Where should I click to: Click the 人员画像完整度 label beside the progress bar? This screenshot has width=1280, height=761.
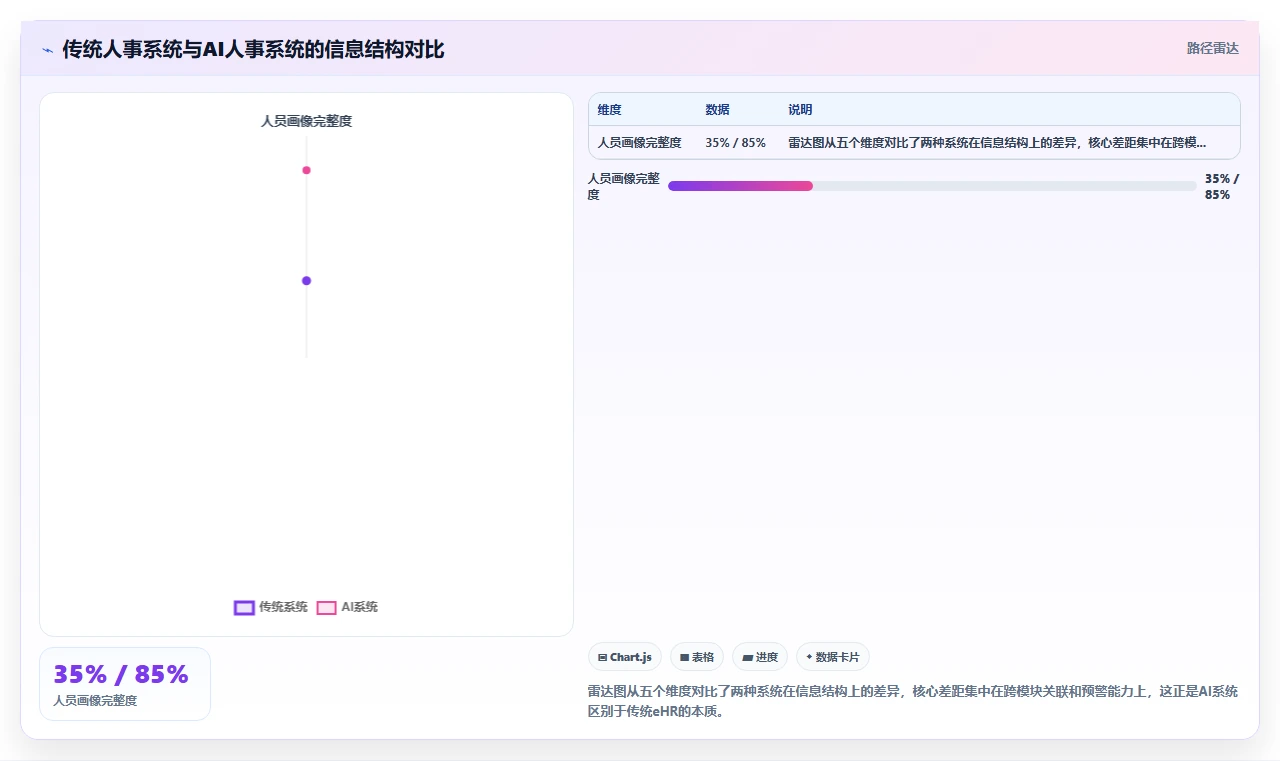tap(624, 186)
